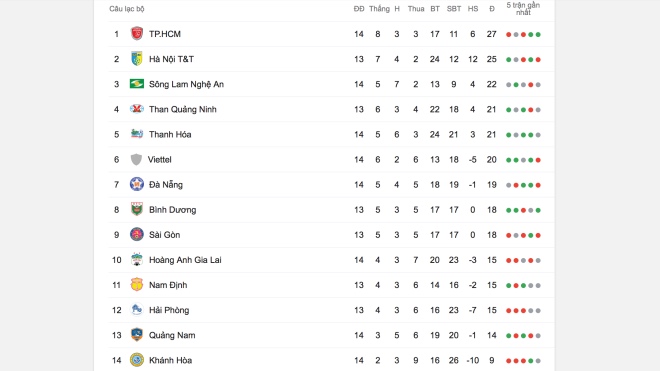Click the 5 trận gần nhất header
Image resolution: width=660 pixels, height=371 pixels.
pos(523,8)
